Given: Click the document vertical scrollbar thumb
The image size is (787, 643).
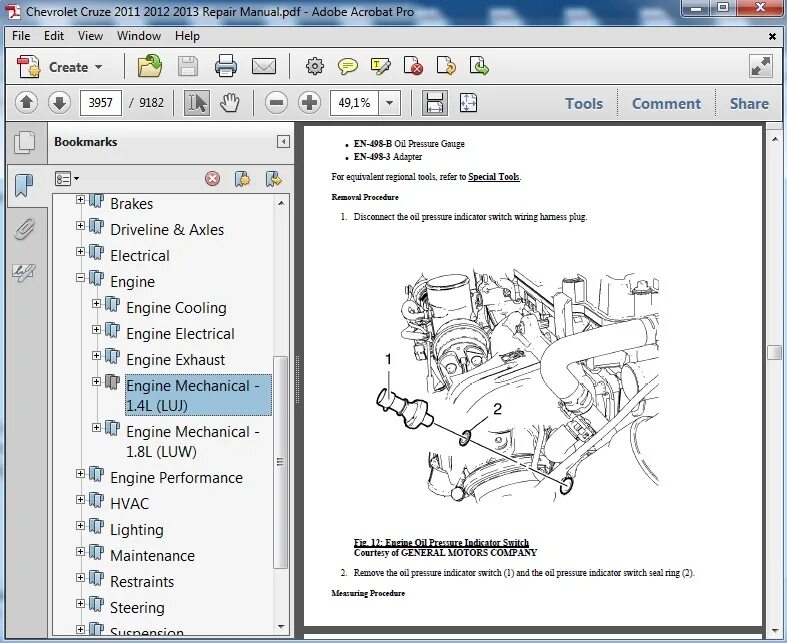Looking at the screenshot, I should [x=774, y=352].
